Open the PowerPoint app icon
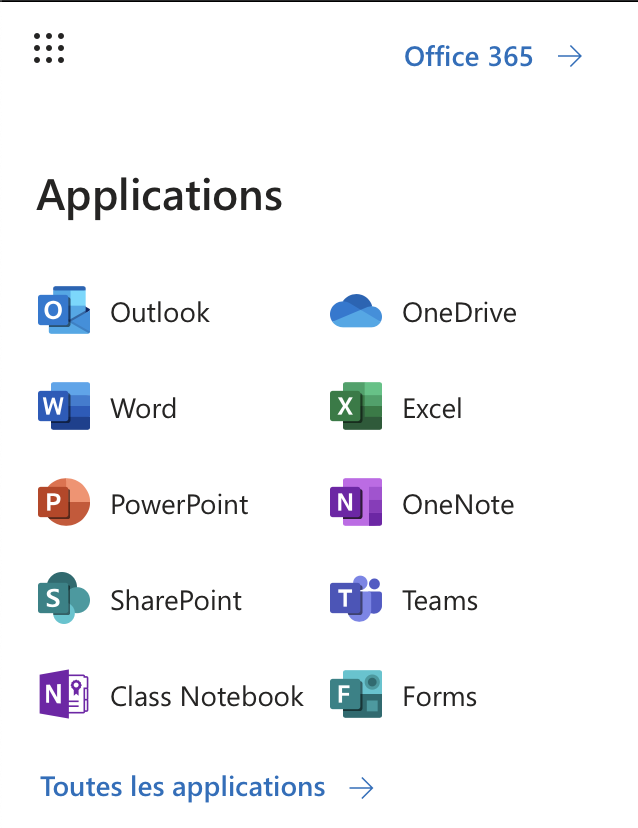This screenshot has height=828, width=638. (64, 502)
